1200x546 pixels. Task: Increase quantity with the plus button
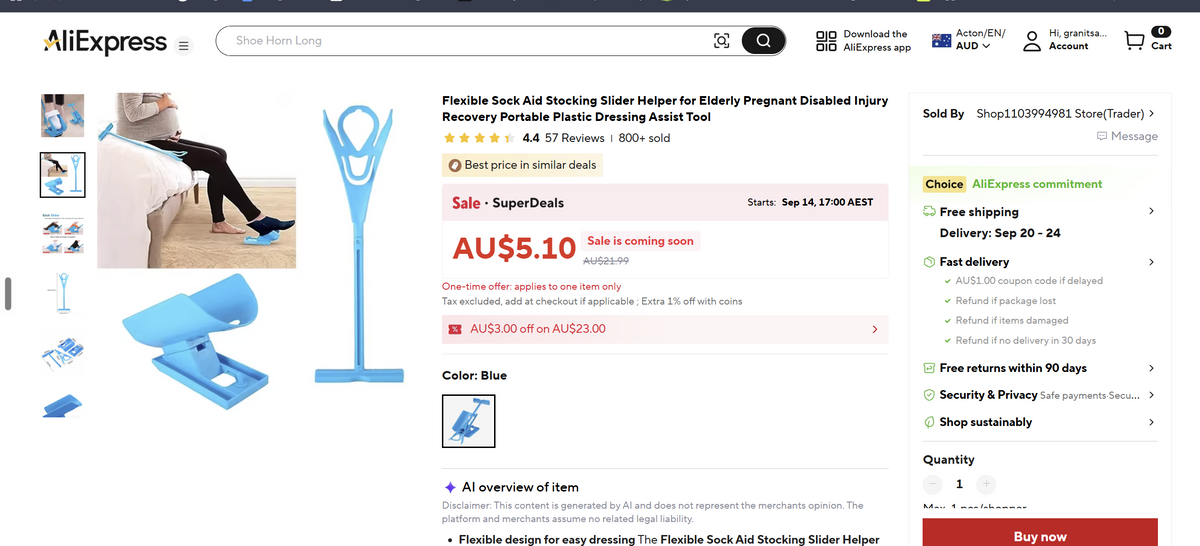tap(986, 485)
